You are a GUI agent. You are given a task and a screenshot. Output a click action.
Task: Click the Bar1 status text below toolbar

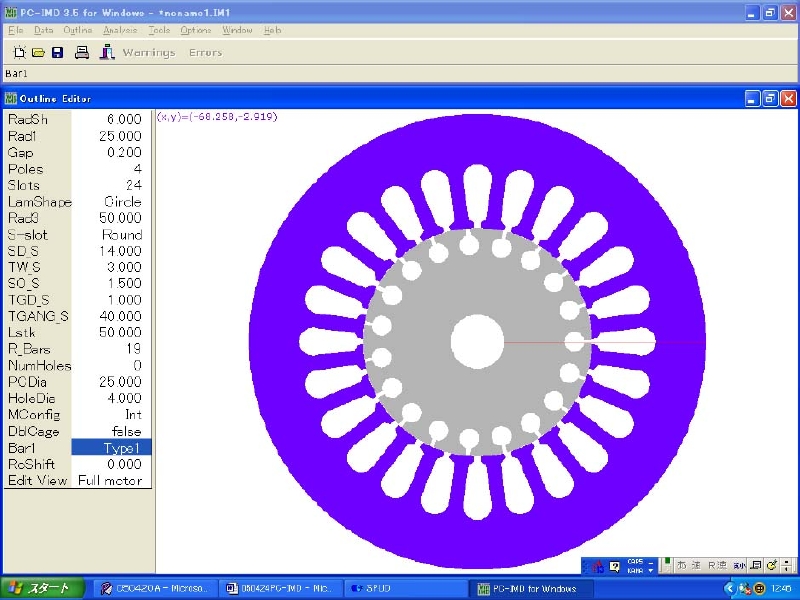(x=16, y=73)
